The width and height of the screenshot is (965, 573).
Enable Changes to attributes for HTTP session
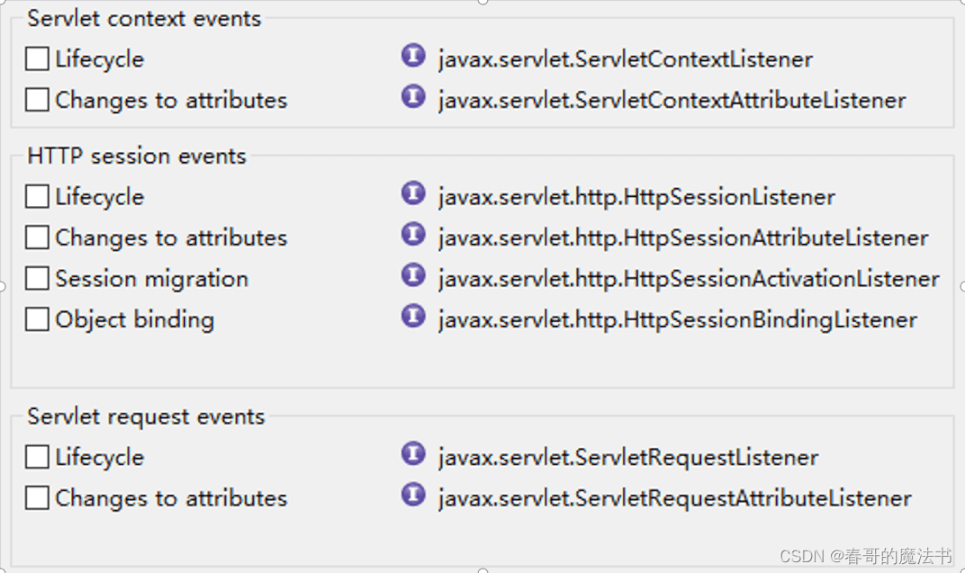coord(37,238)
